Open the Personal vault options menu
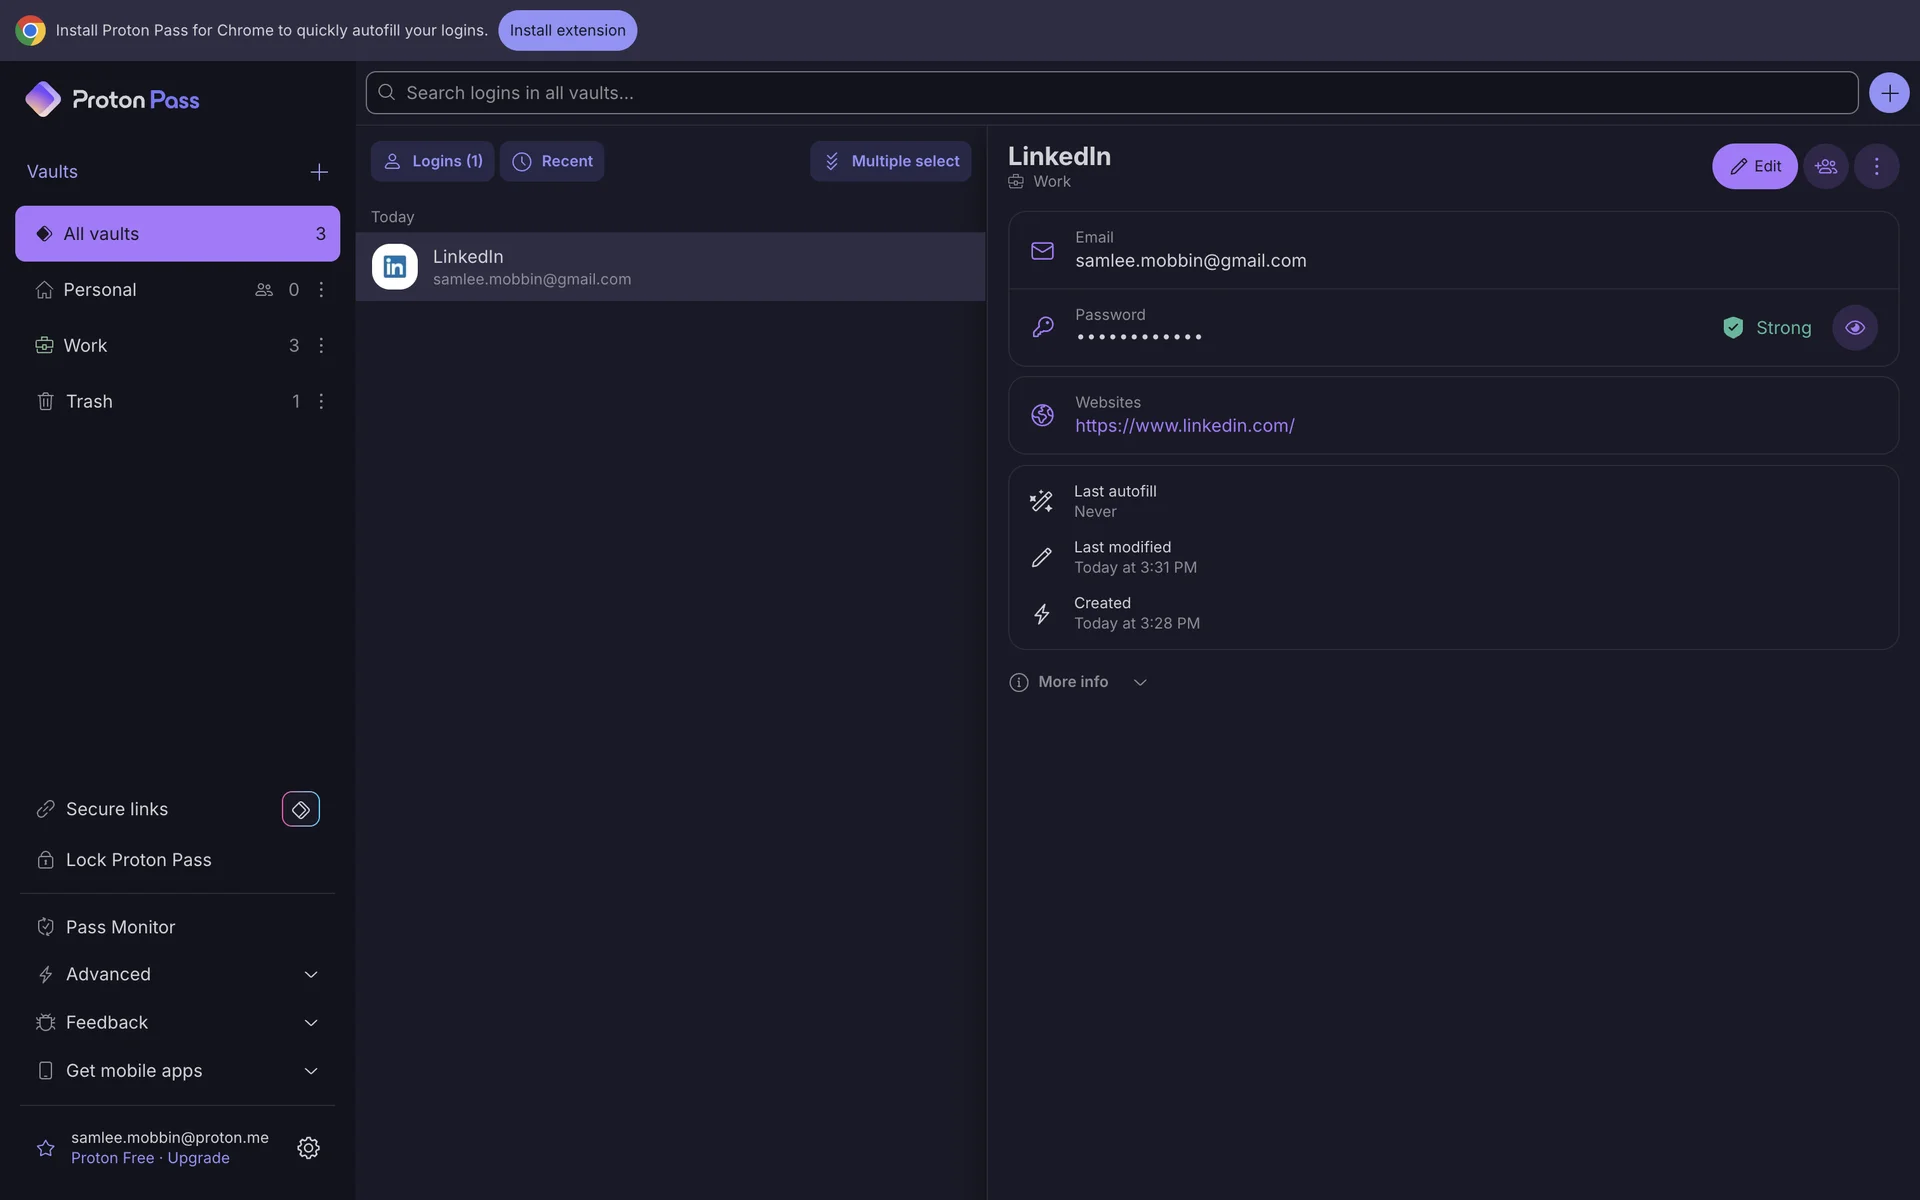Screen dimensions: 1920x1200 point(321,289)
